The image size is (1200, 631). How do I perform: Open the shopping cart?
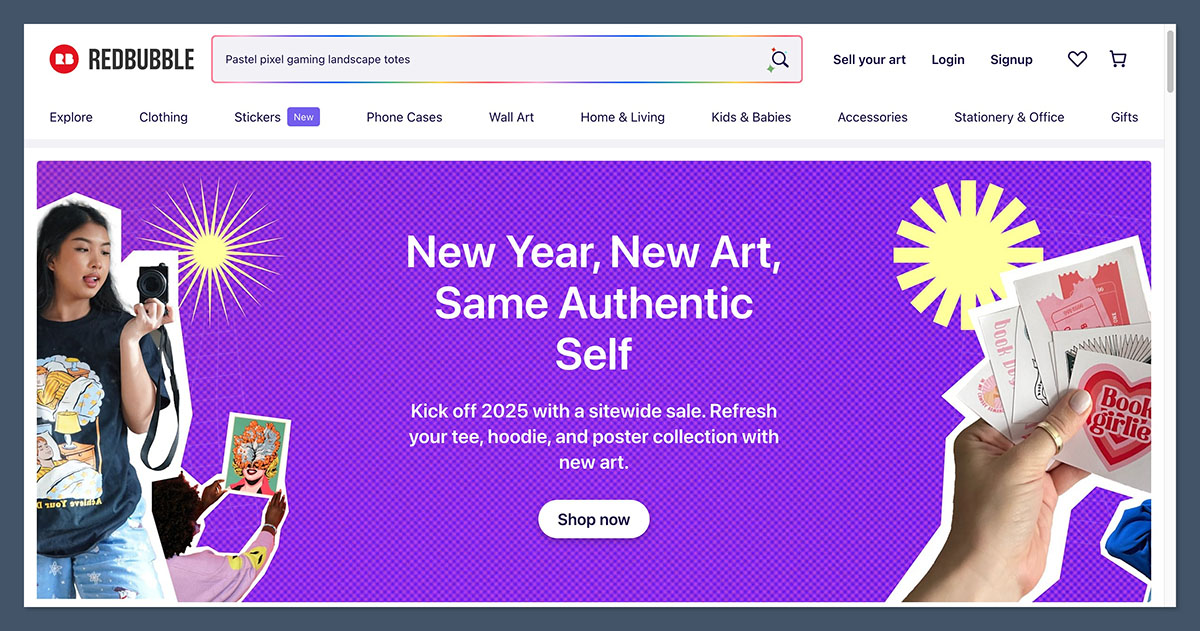tap(1118, 60)
